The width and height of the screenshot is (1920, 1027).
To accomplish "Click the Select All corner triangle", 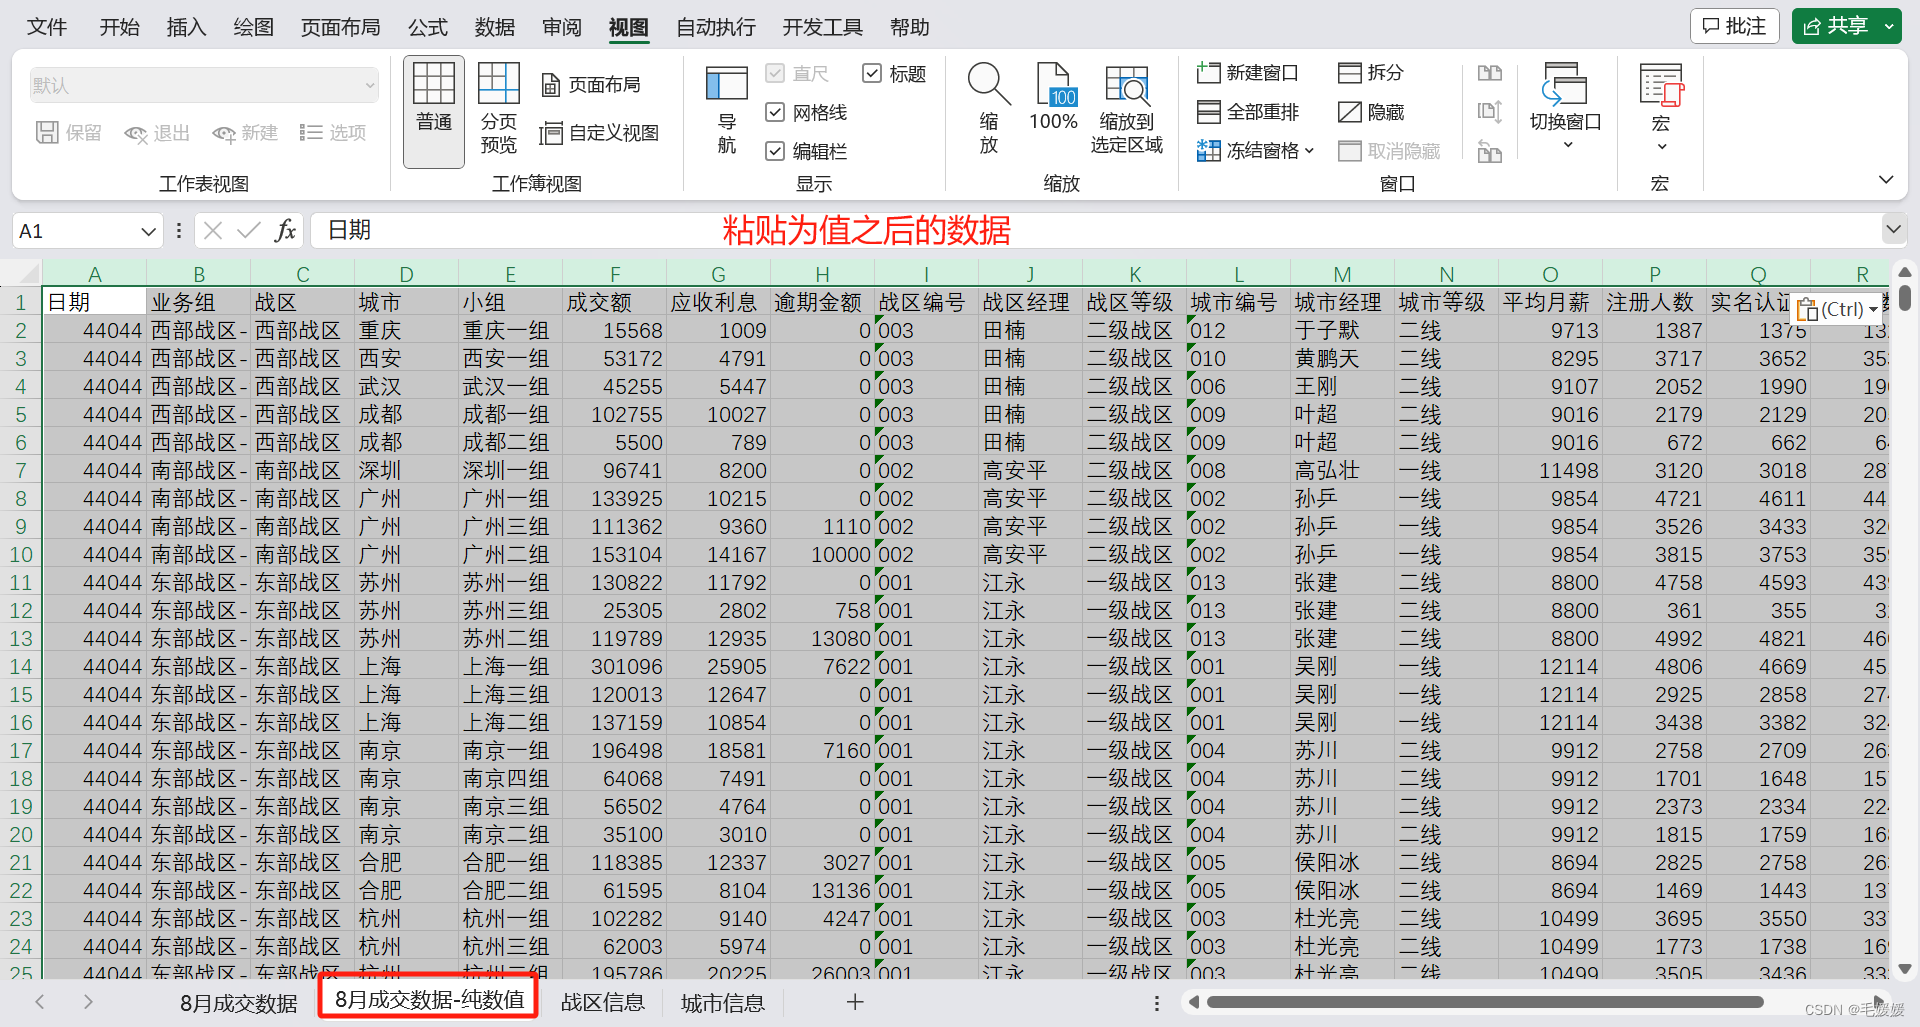I will 29,274.
